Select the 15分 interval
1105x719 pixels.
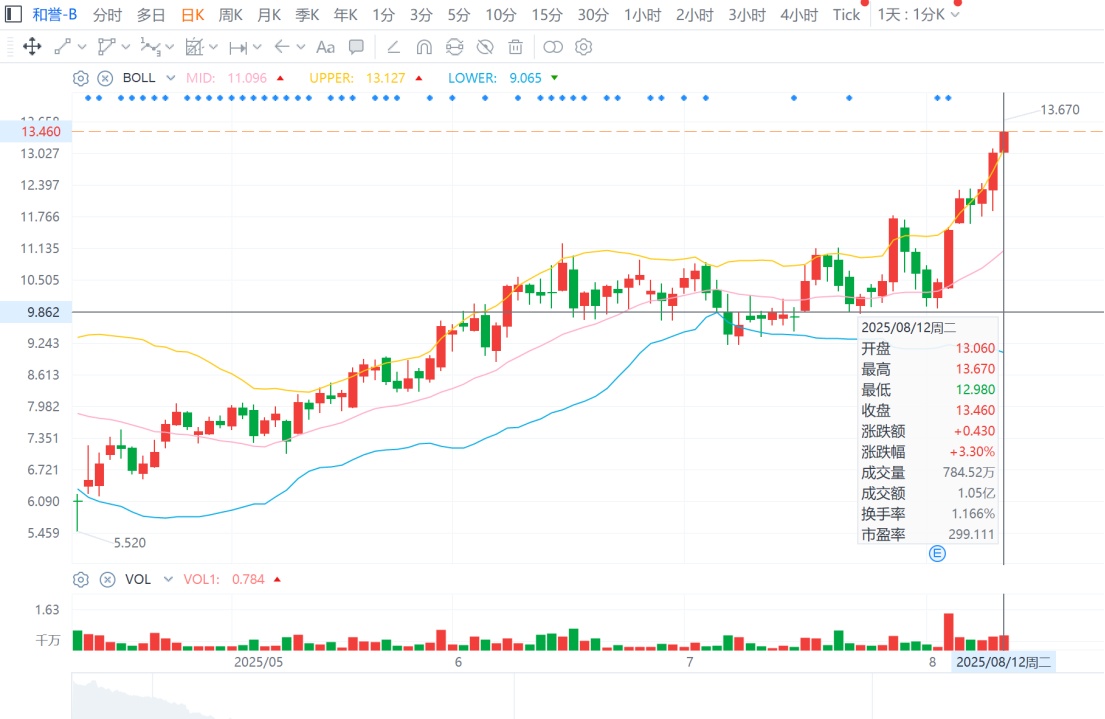point(547,15)
